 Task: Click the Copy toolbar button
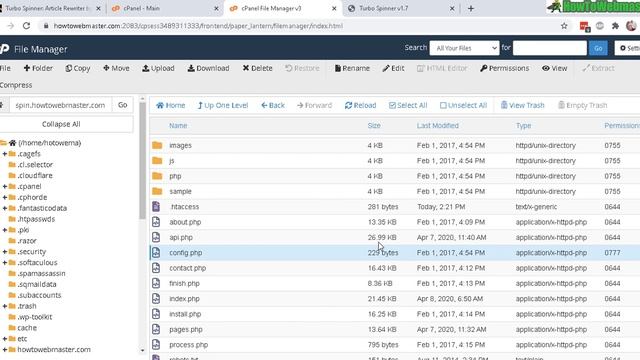tap(78, 68)
